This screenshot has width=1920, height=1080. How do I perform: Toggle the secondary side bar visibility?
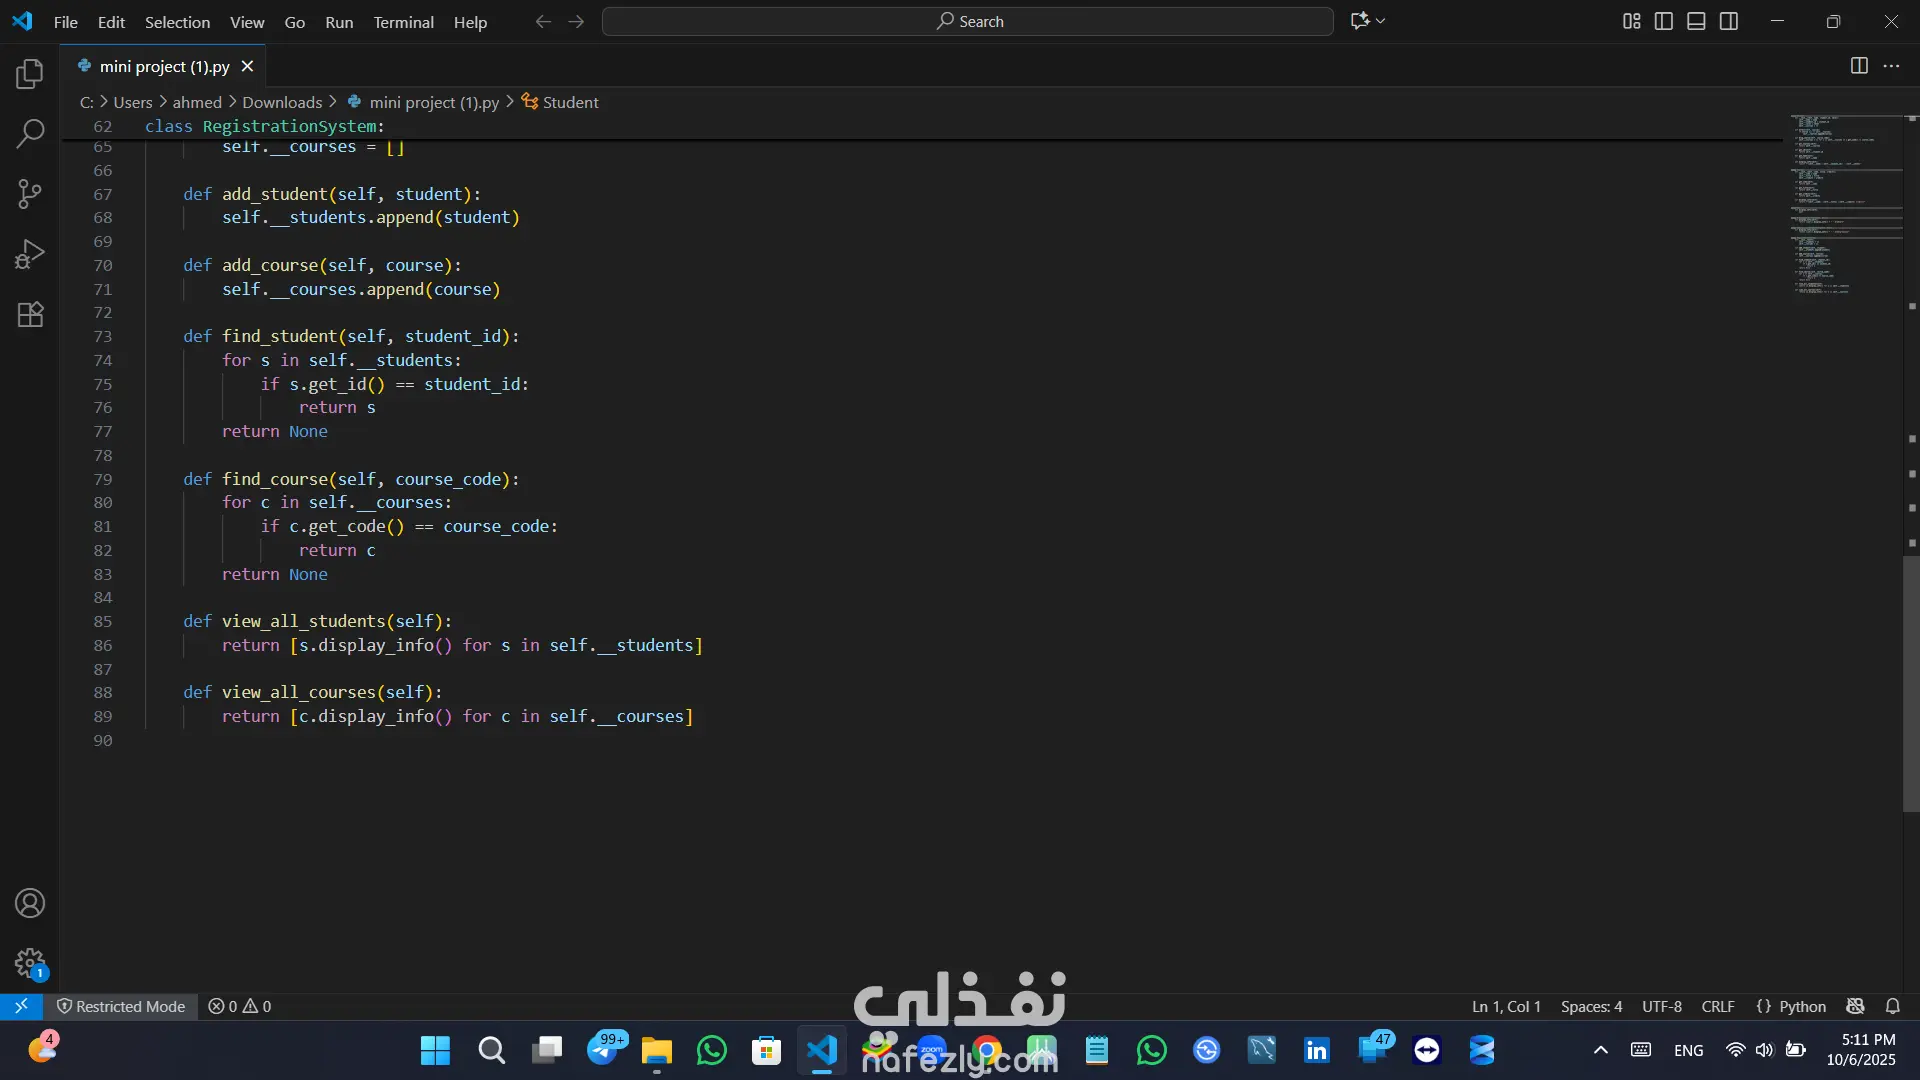(1729, 21)
